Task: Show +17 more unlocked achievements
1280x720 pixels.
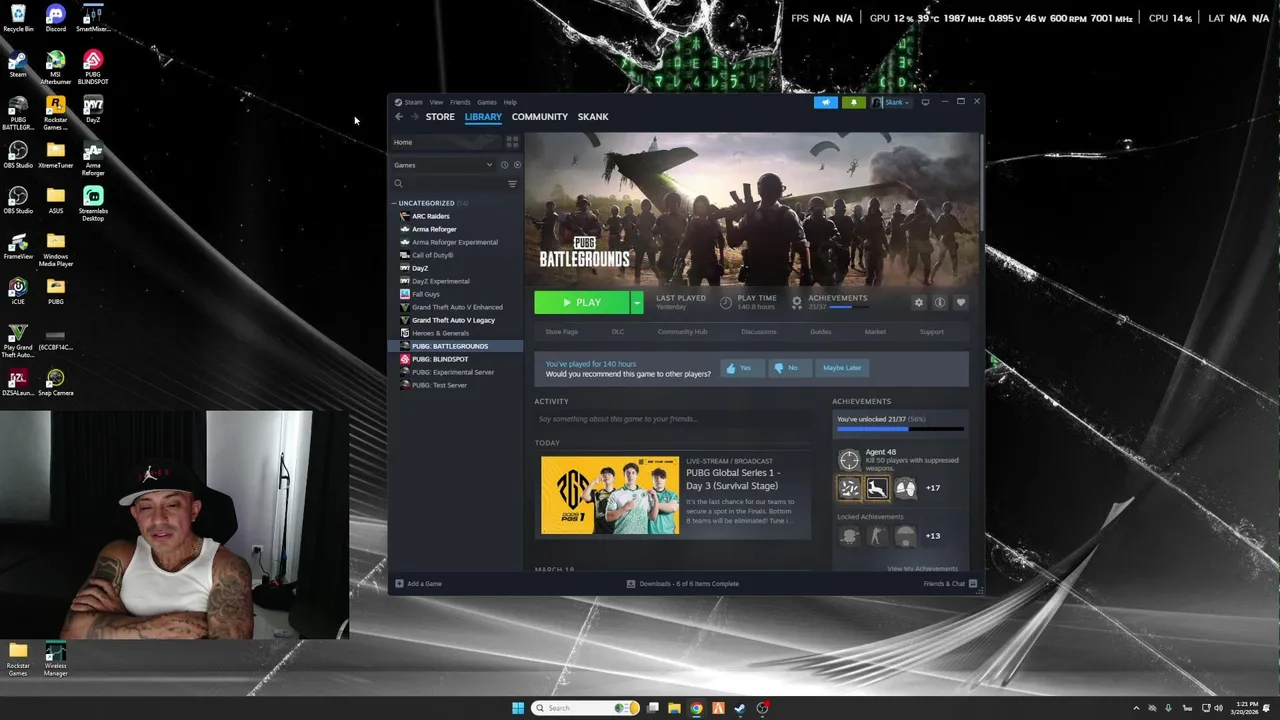Action: click(x=933, y=488)
